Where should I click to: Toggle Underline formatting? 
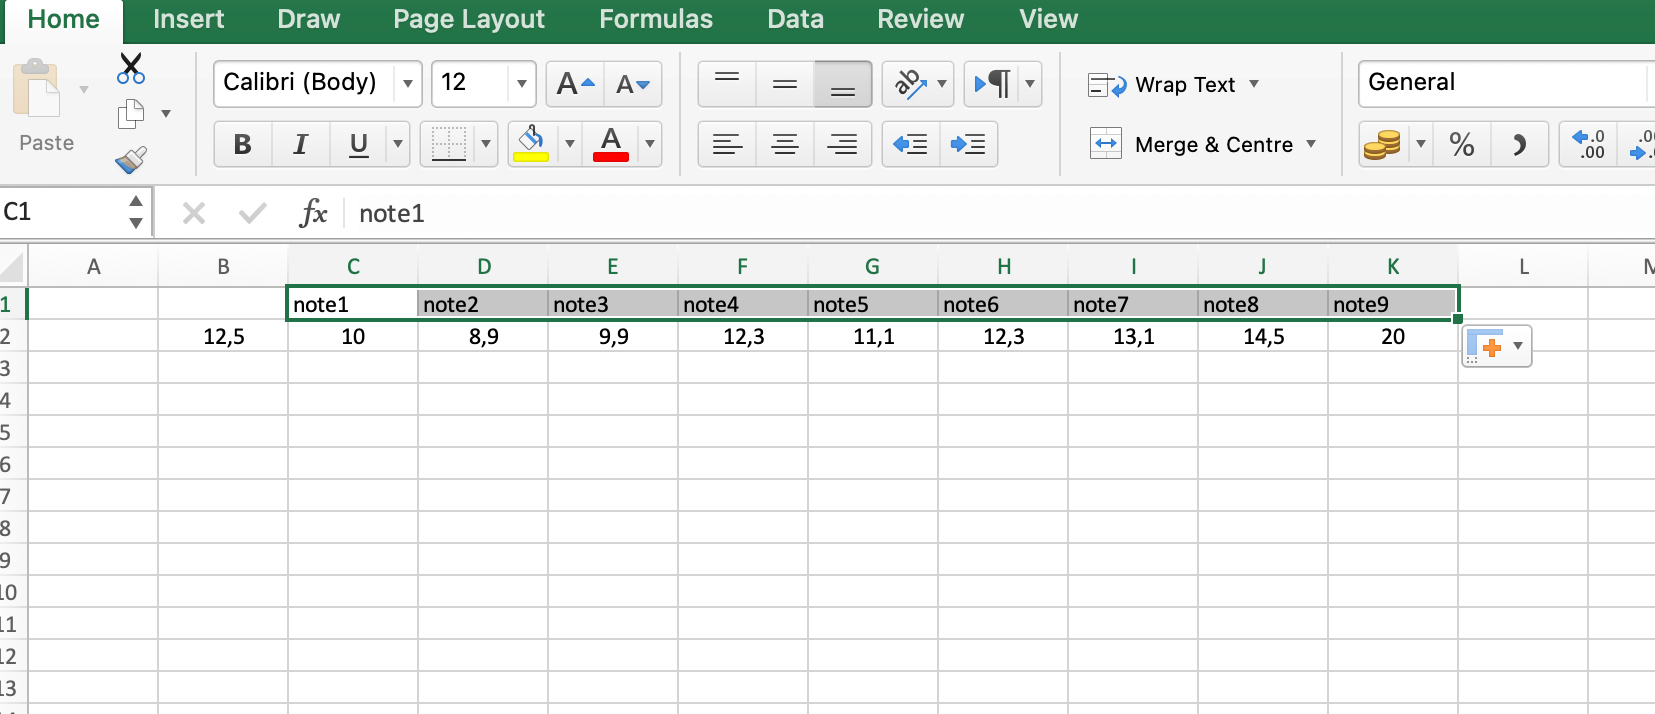(358, 144)
